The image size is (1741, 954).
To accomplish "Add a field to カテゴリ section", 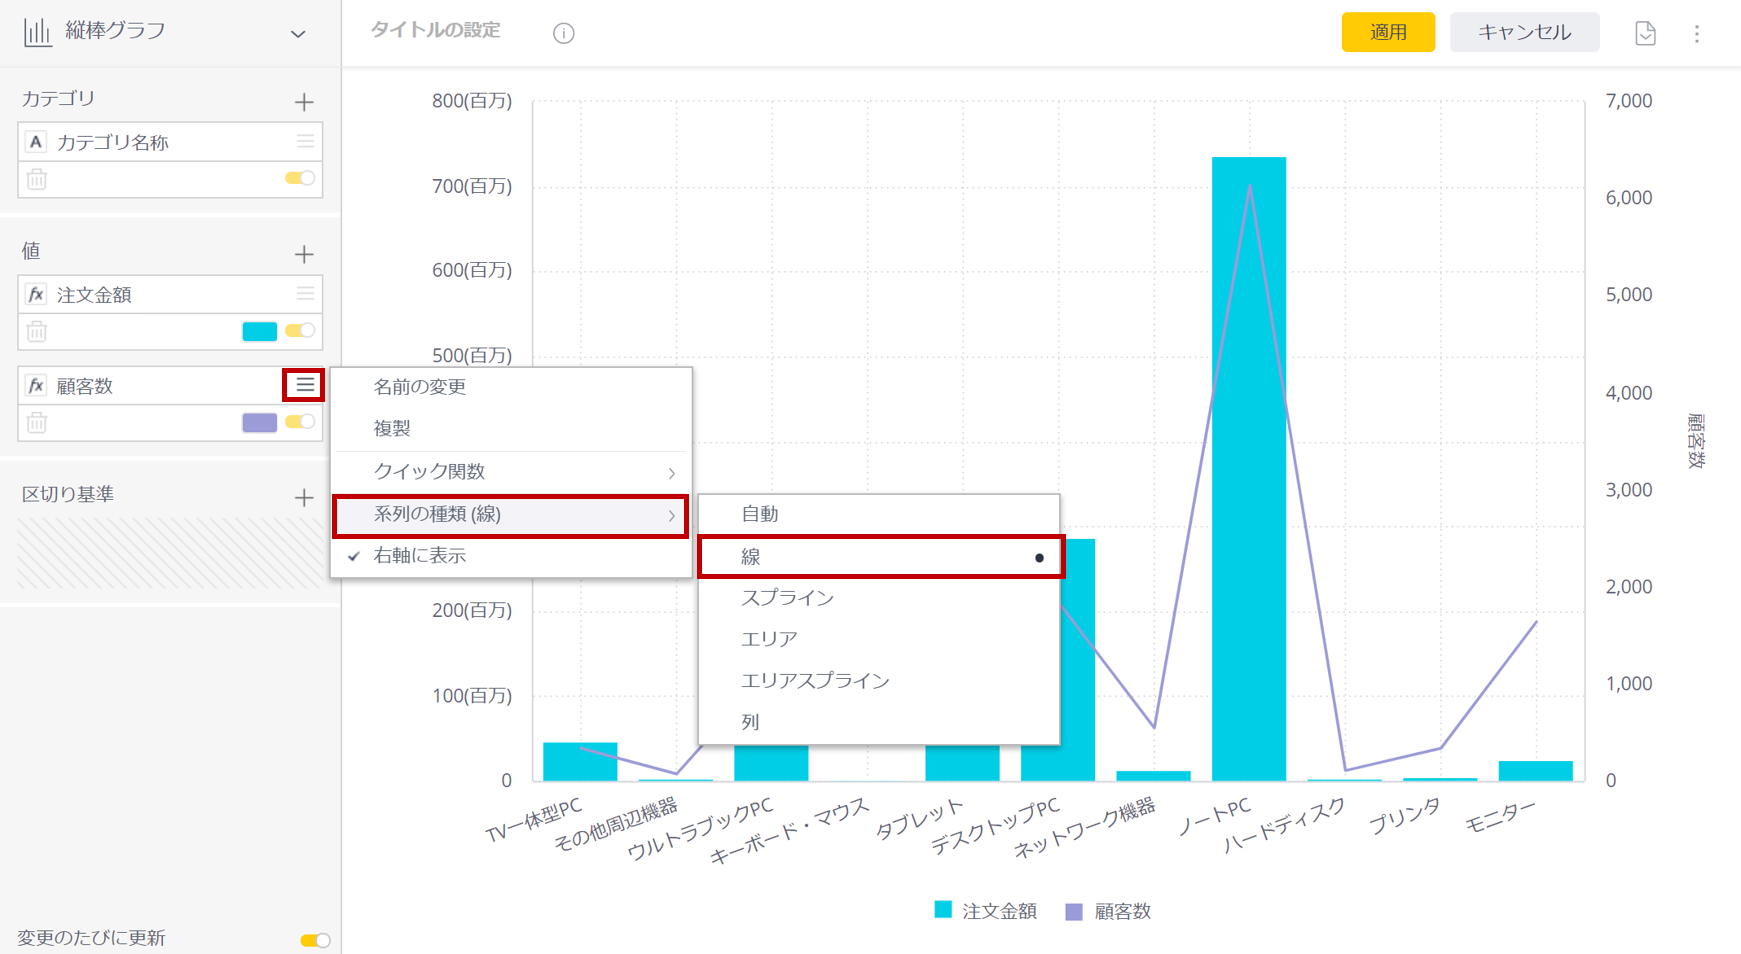I will (304, 101).
